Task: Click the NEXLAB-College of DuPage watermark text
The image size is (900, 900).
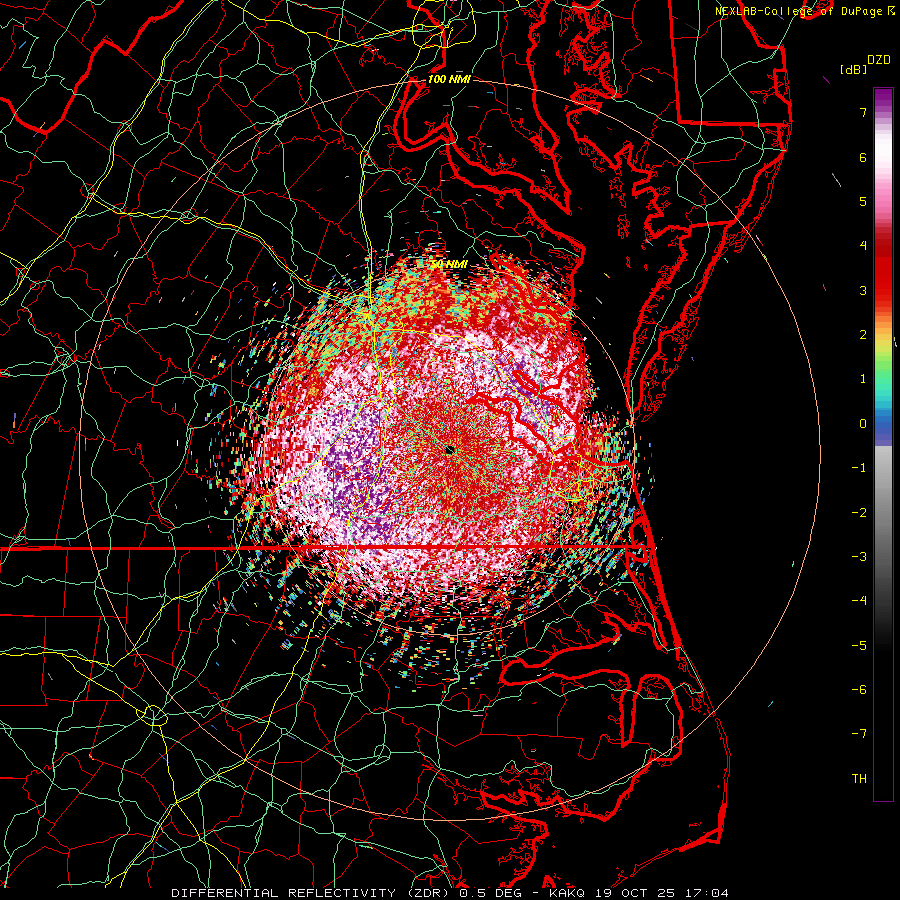Action: (806, 11)
